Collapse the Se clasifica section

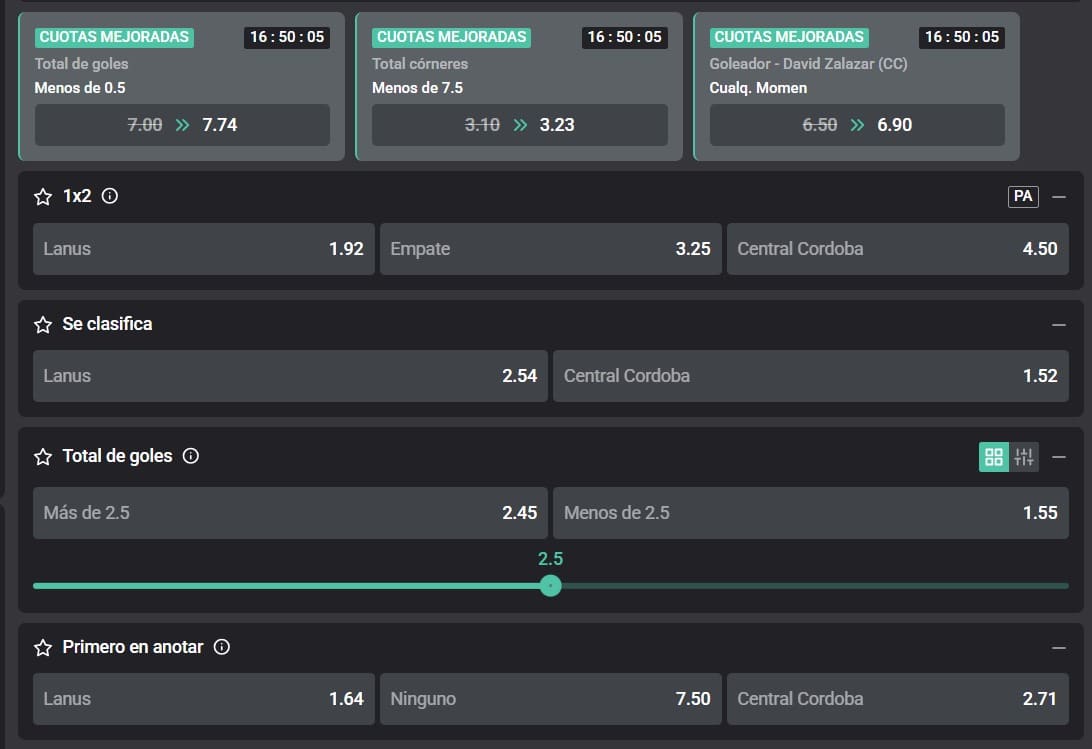pyautogui.click(x=1059, y=325)
